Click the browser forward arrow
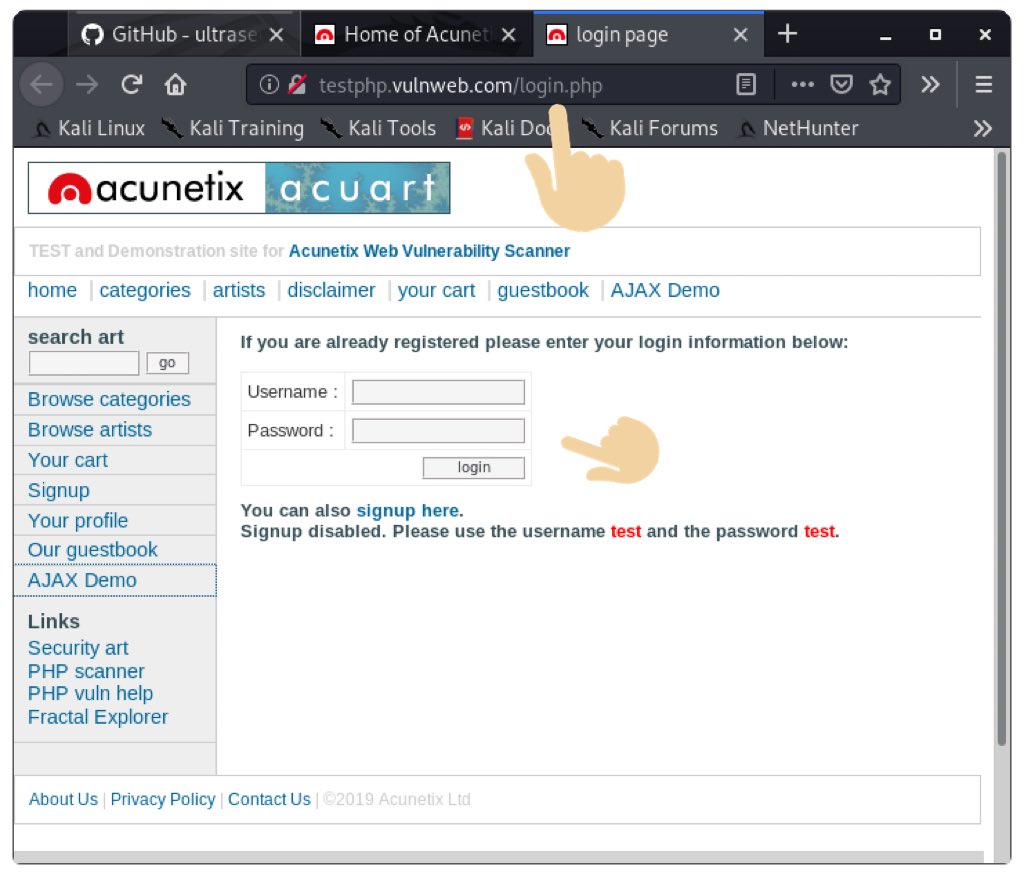The image size is (1024, 877). coord(87,84)
